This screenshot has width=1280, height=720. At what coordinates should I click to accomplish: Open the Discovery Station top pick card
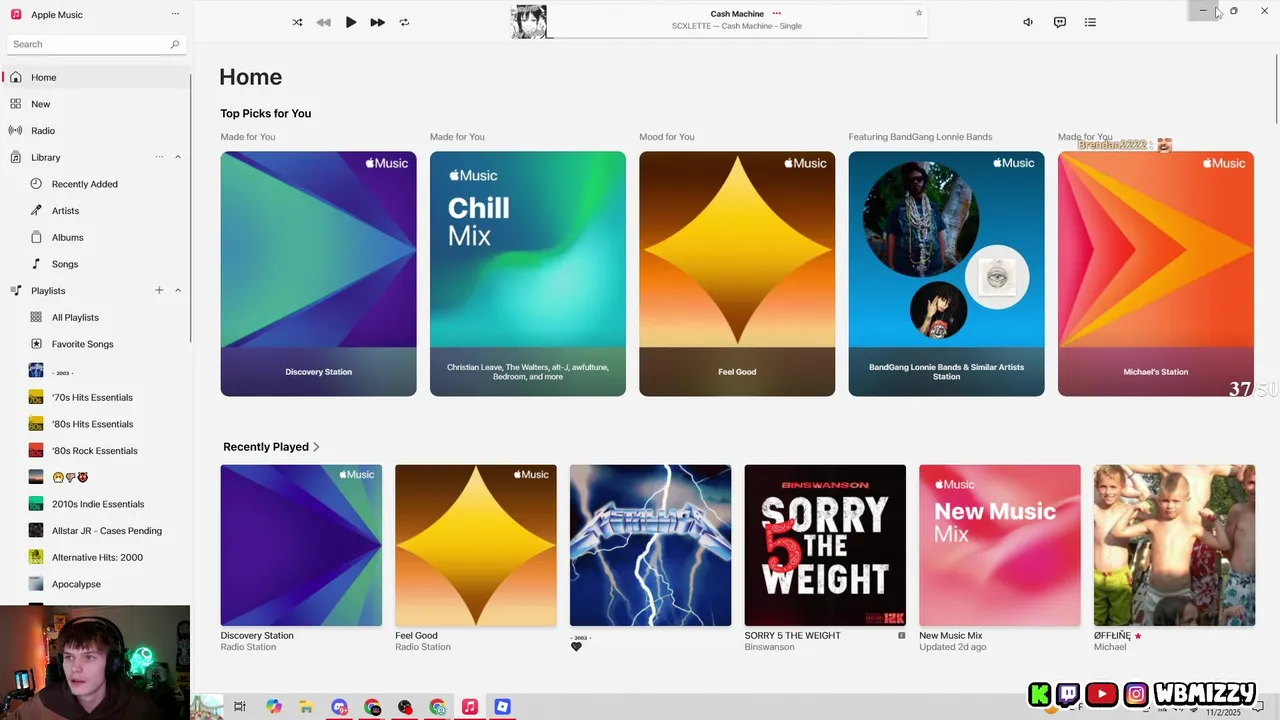coord(318,274)
